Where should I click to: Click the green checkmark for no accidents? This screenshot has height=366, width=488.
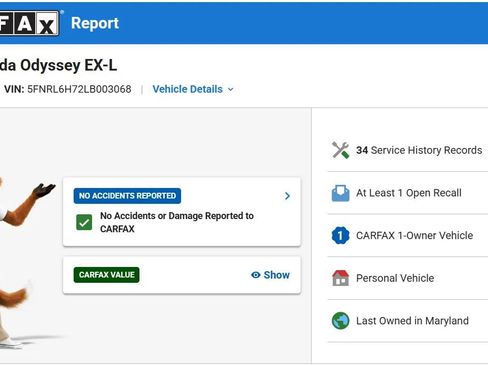coord(84,222)
